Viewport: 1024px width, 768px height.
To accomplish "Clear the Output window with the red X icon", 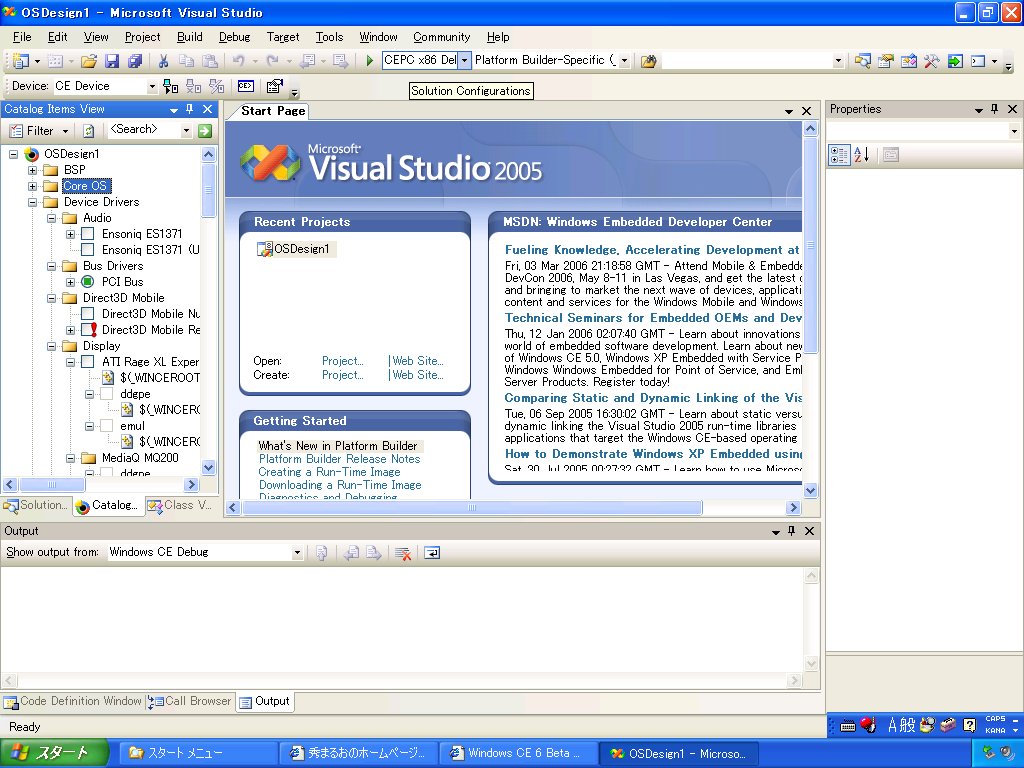I will [404, 553].
